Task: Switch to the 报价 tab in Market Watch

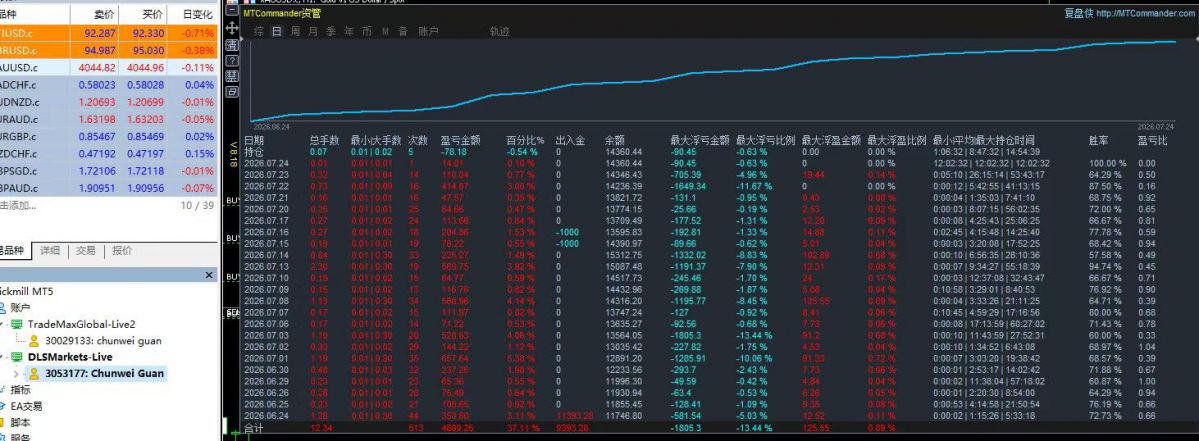Action: click(x=122, y=251)
